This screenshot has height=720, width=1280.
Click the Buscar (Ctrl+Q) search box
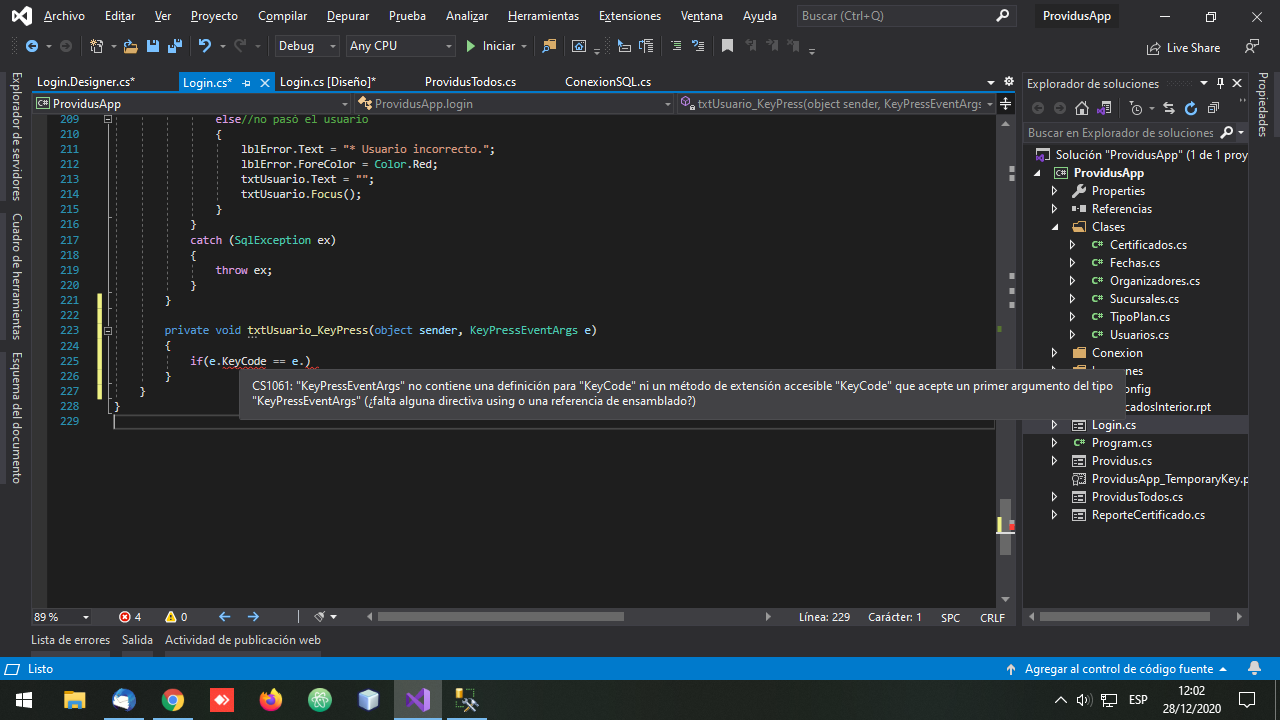click(x=905, y=16)
